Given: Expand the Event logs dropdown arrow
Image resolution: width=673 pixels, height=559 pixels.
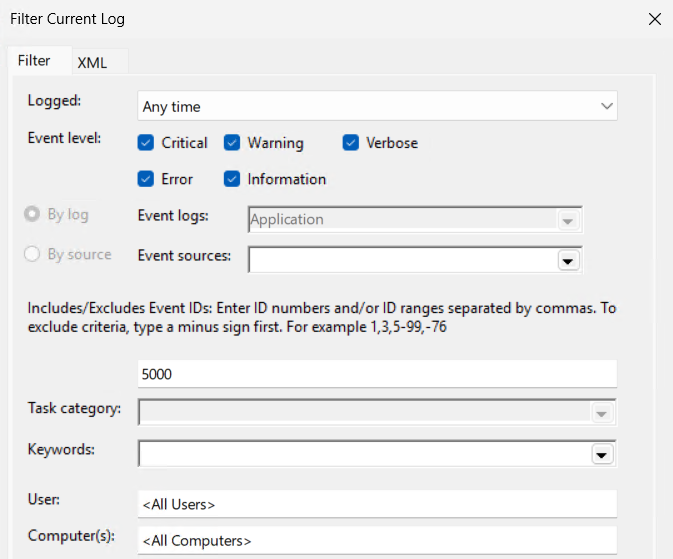Looking at the screenshot, I should pyautogui.click(x=568, y=221).
